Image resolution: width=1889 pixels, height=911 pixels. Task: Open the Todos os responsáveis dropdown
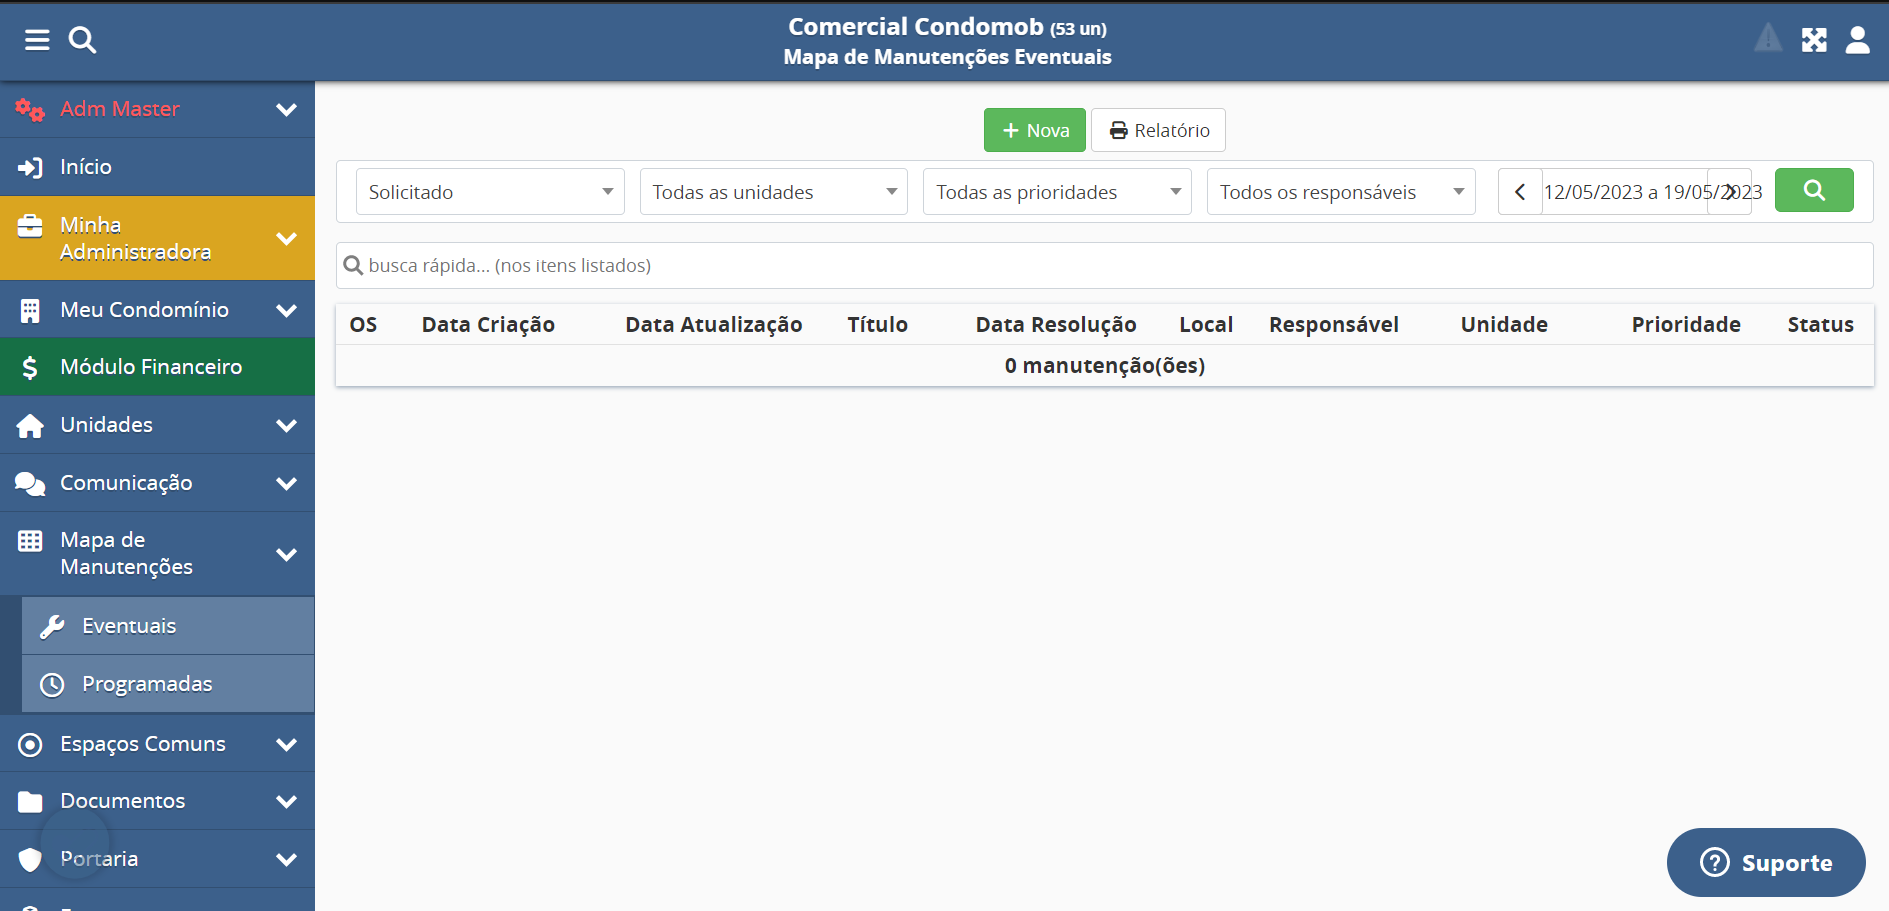click(1340, 192)
